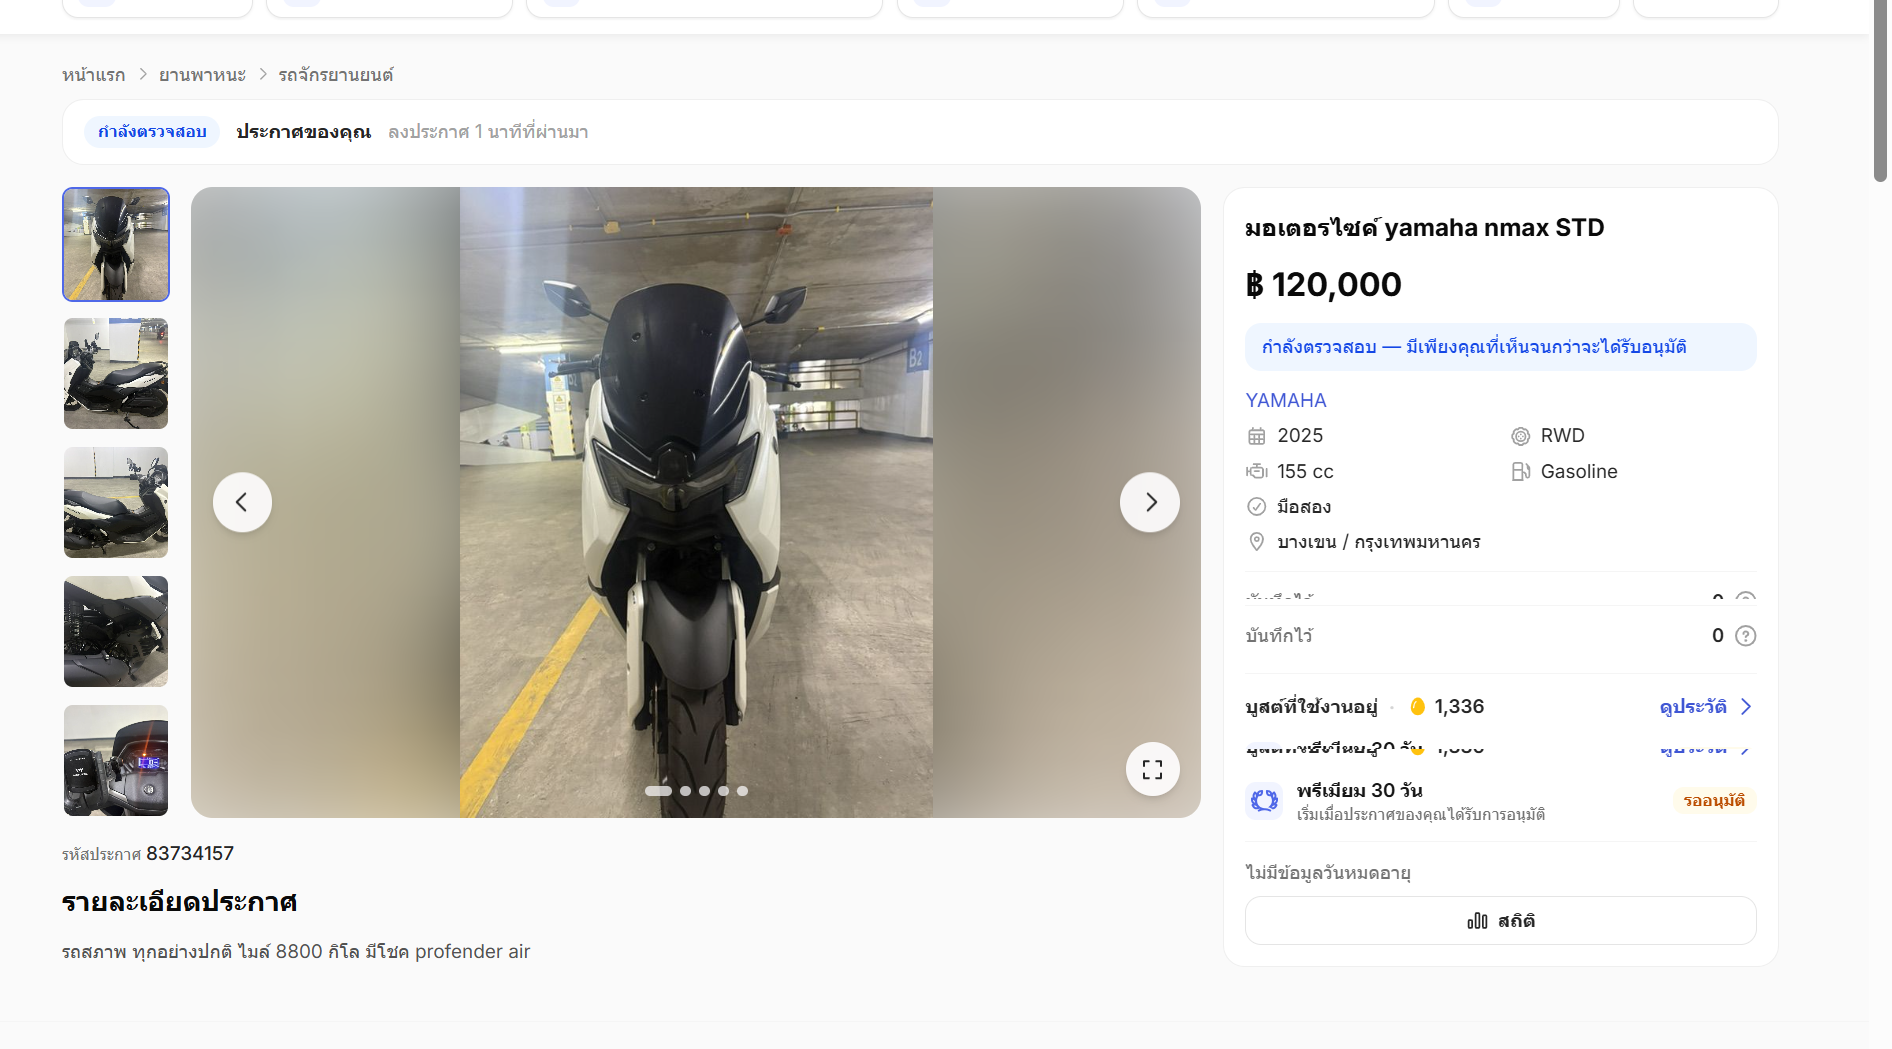1892x1049 pixels.
Task: Click the YAMAHA brand link
Action: click(x=1286, y=400)
